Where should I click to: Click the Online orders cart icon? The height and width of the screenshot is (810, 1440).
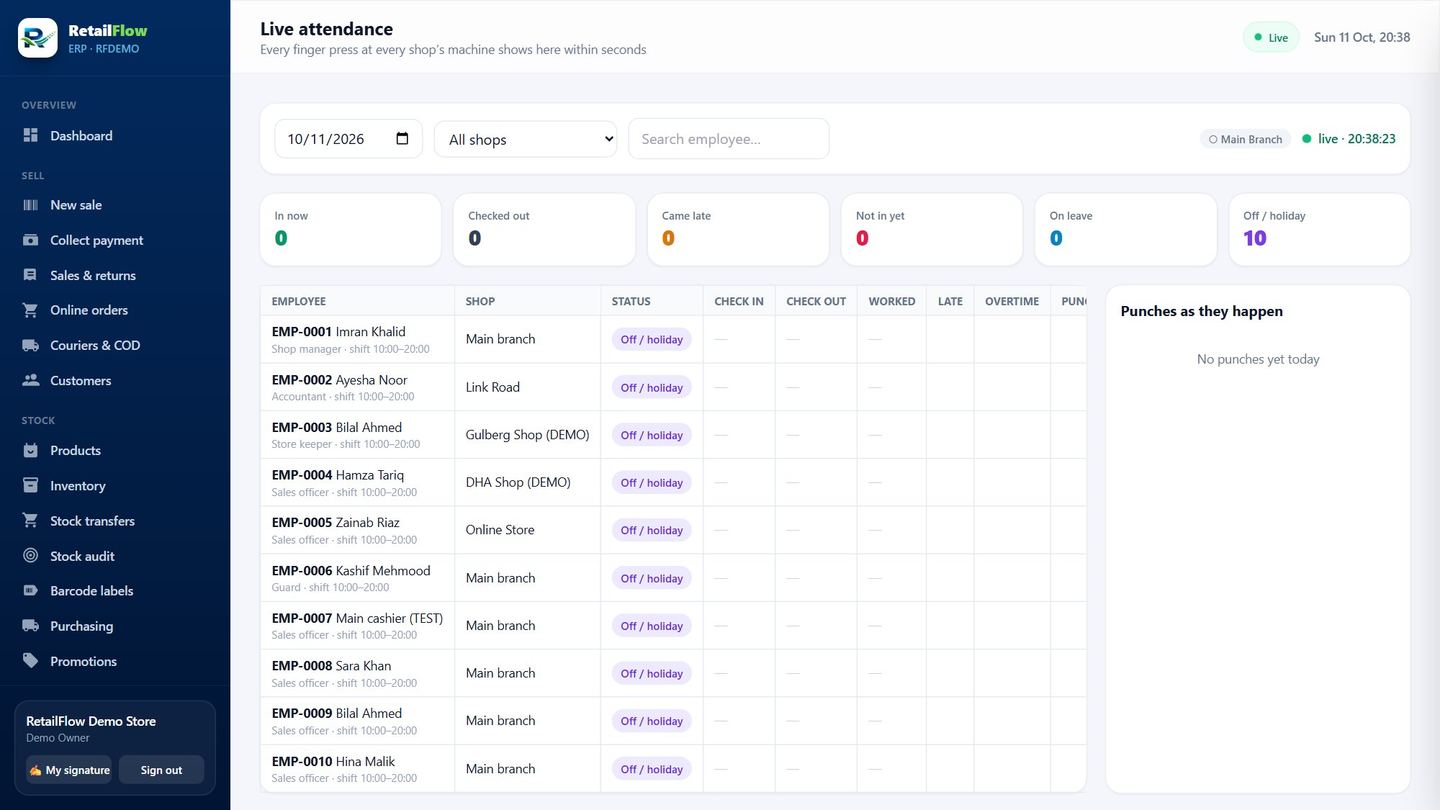31,310
